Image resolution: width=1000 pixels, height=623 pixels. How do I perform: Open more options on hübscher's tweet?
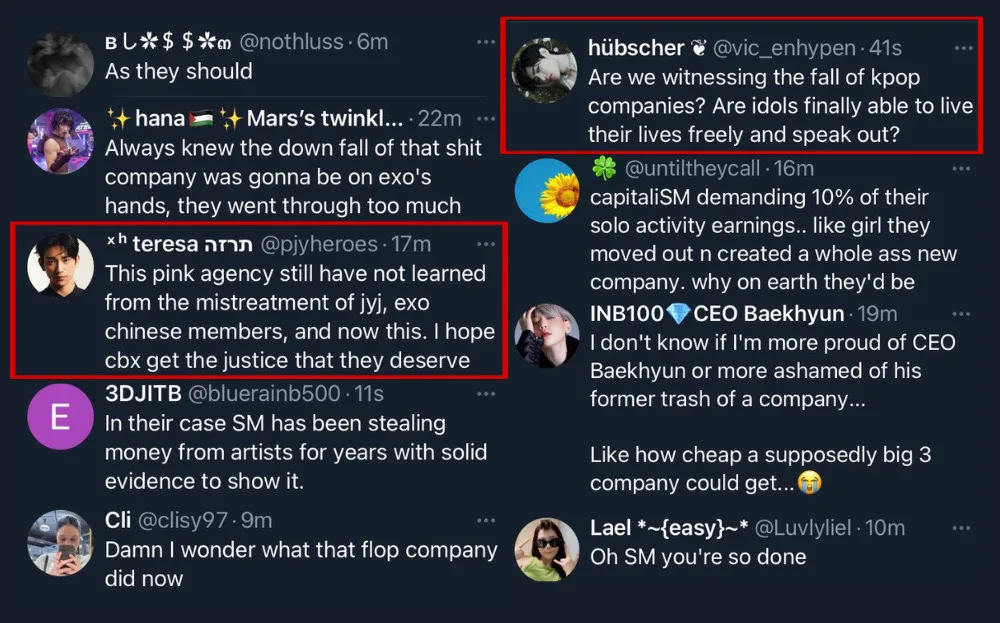963,48
